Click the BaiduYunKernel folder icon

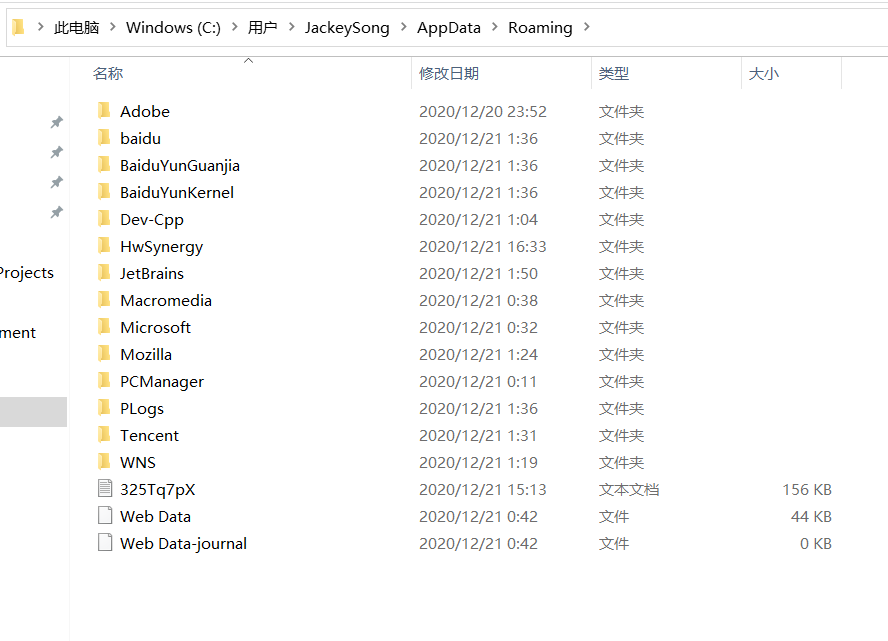click(x=104, y=192)
